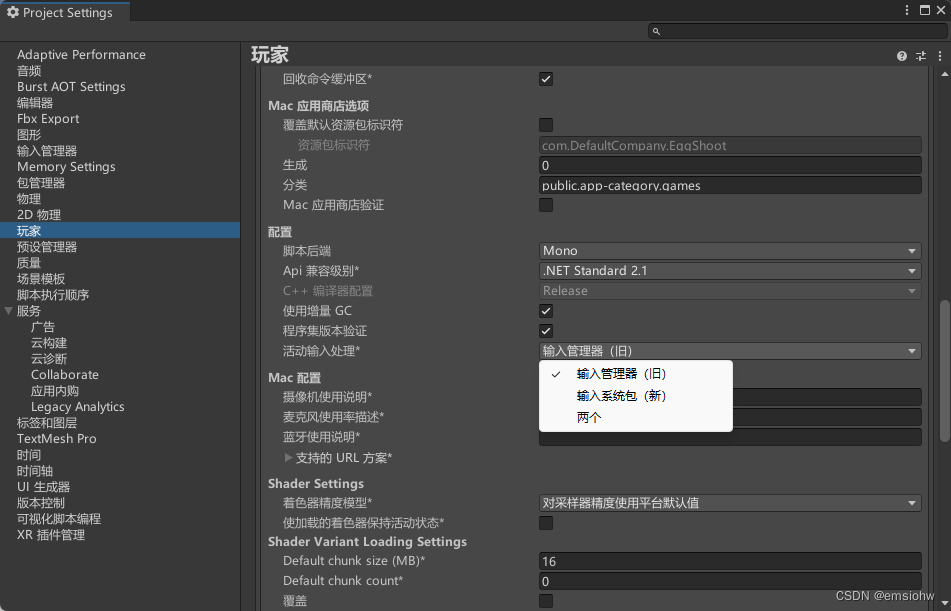
Task: Select 输入管理器（旧）option in the popup
Action: pos(636,374)
